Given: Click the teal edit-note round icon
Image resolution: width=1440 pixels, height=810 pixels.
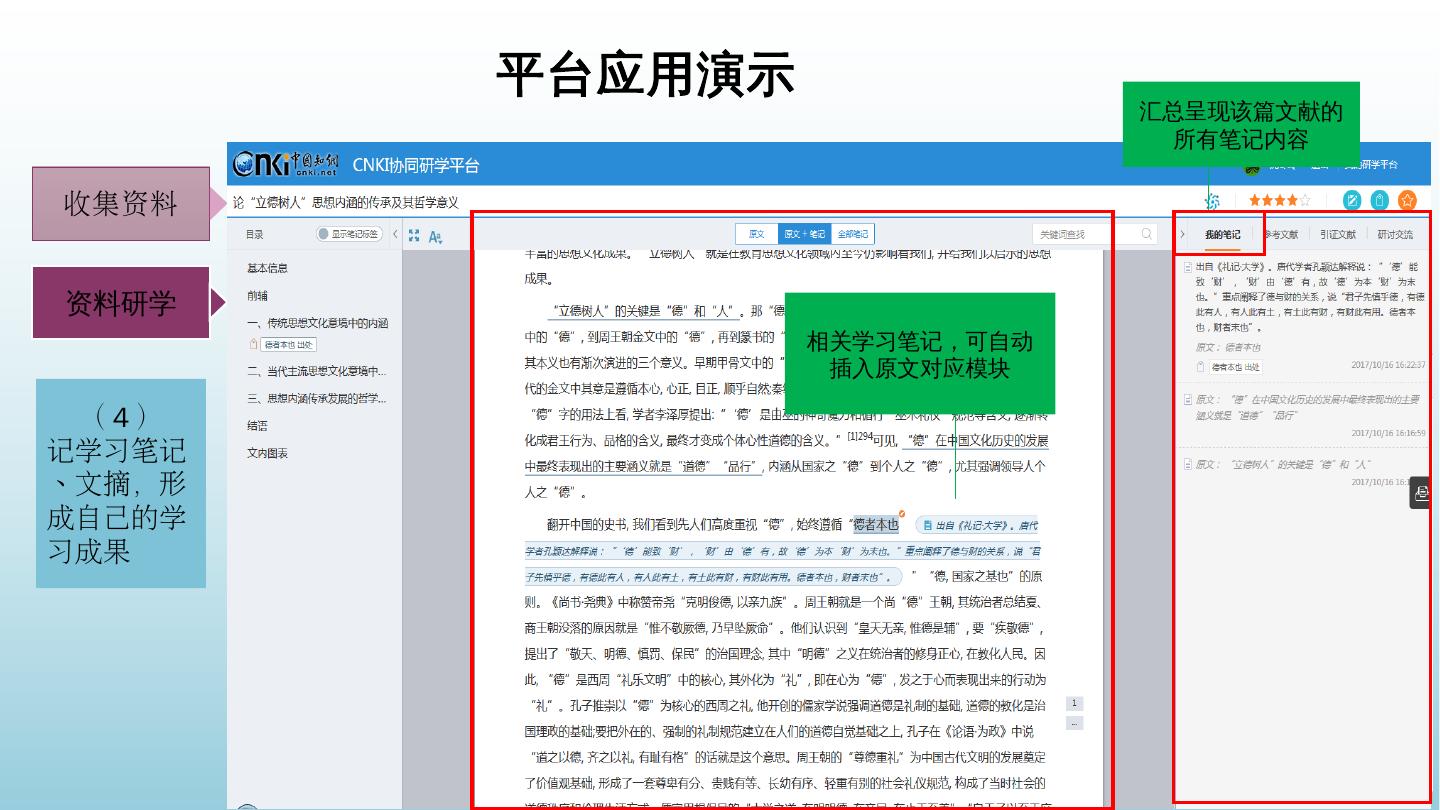Looking at the screenshot, I should click(1352, 200).
